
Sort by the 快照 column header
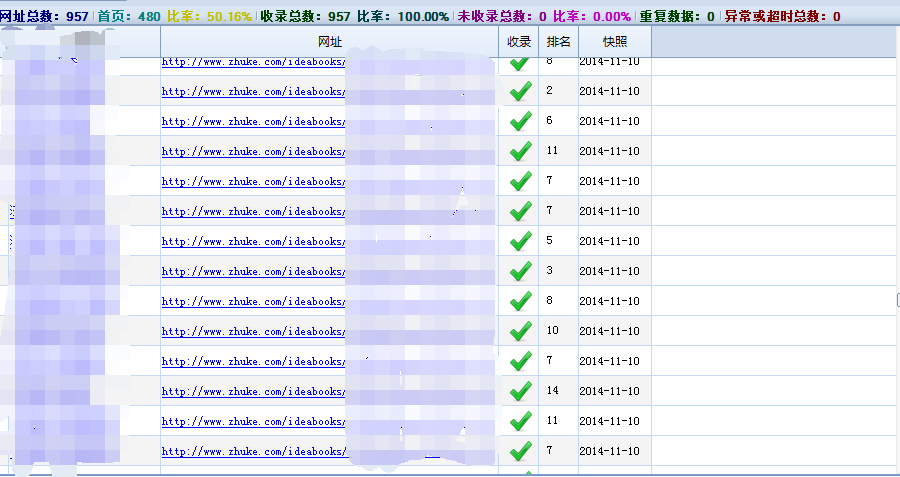click(x=614, y=42)
